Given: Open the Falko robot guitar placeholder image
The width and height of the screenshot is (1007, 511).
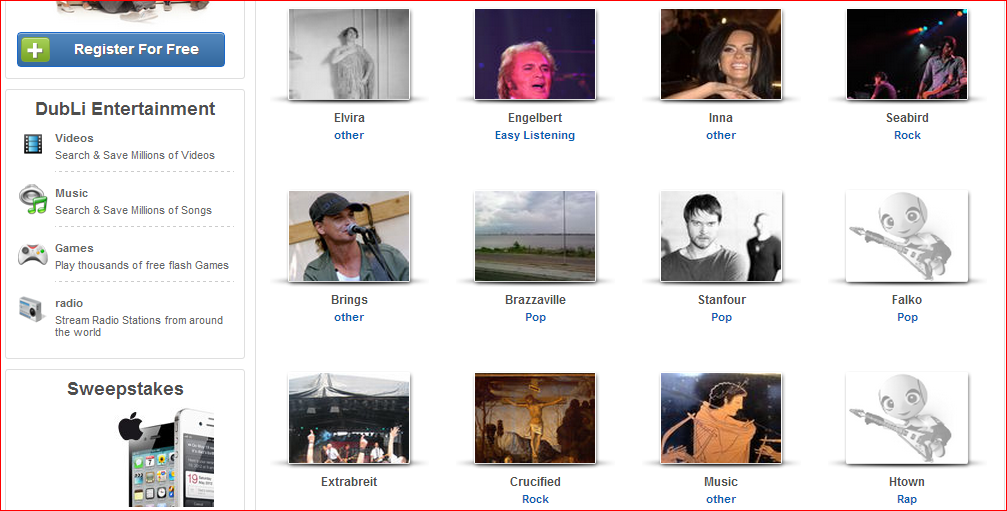Looking at the screenshot, I should tap(907, 236).
